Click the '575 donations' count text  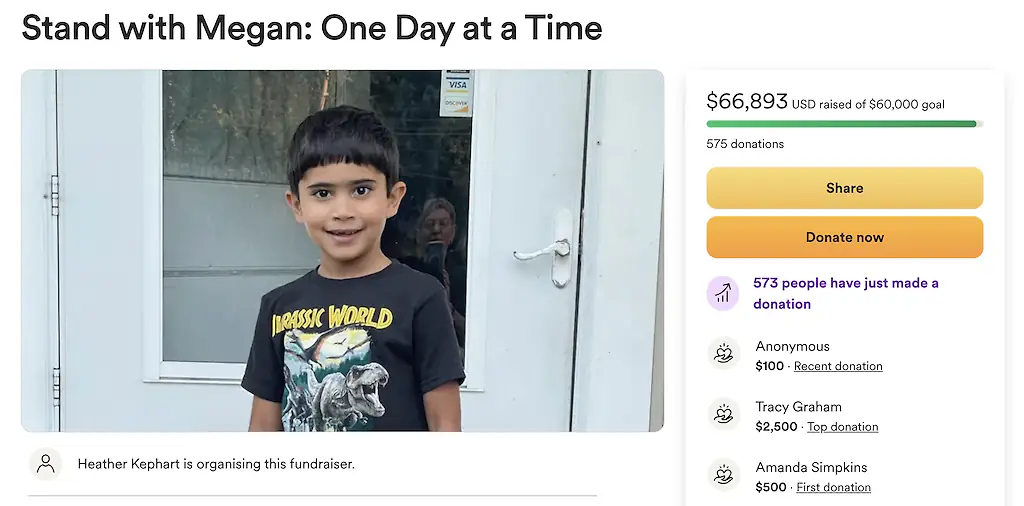click(x=745, y=144)
